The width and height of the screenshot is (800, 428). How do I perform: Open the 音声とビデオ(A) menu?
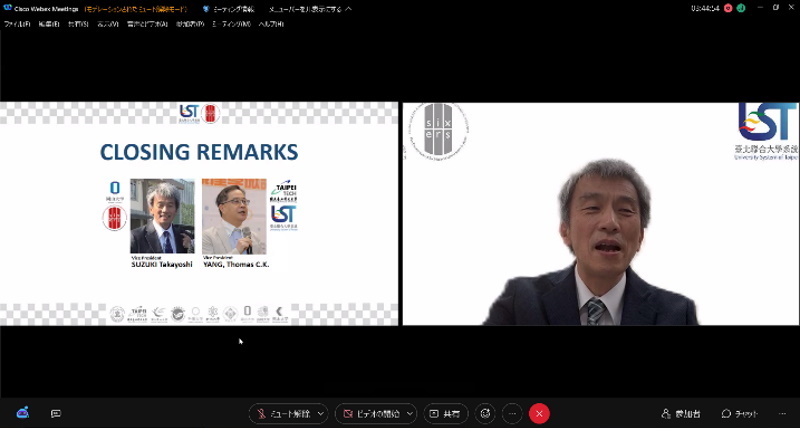pos(147,24)
